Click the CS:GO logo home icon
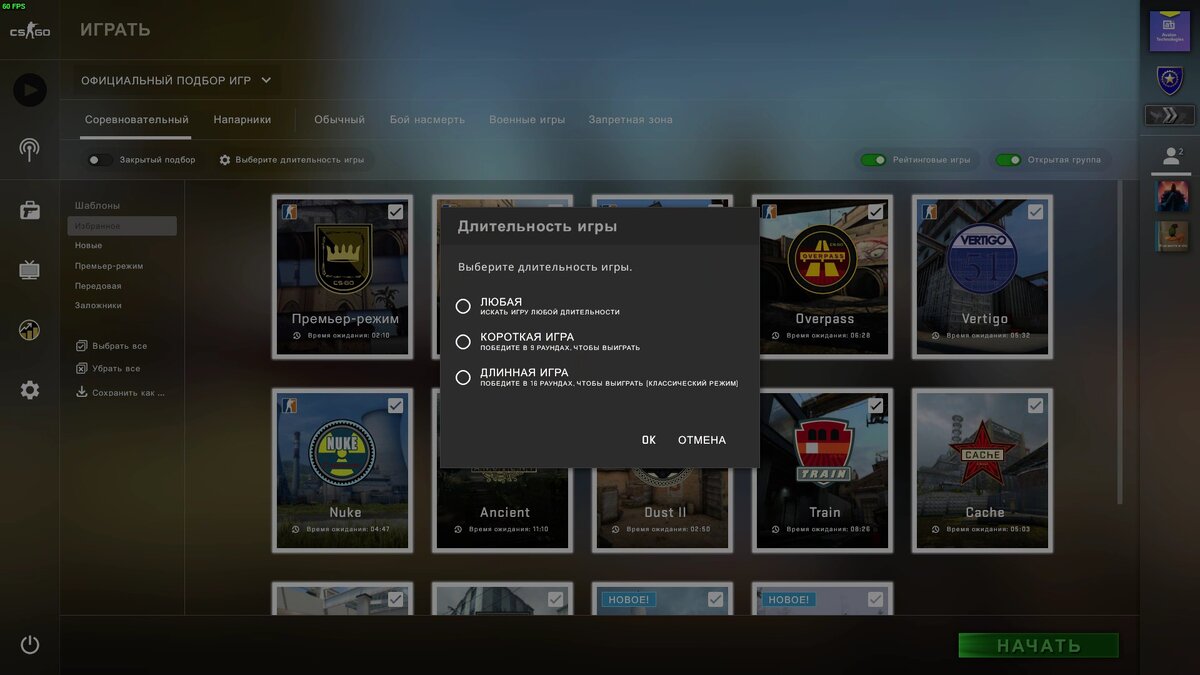Viewport: 1200px width, 675px height. (30, 32)
